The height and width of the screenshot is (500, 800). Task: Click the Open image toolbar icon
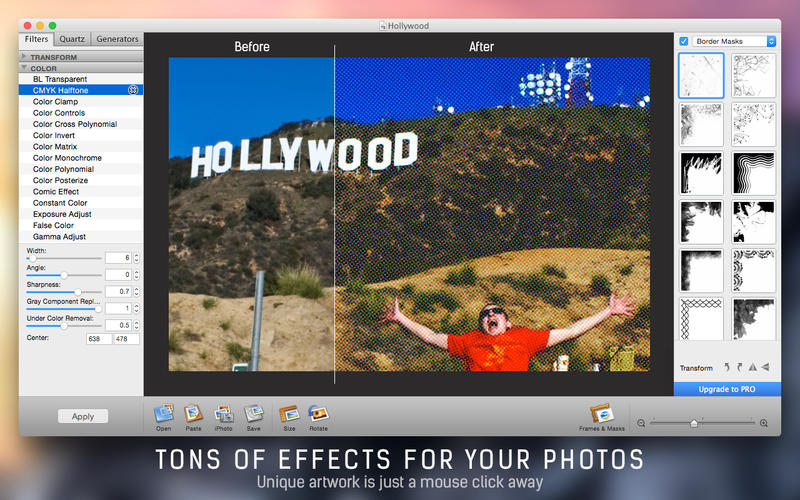(163, 413)
